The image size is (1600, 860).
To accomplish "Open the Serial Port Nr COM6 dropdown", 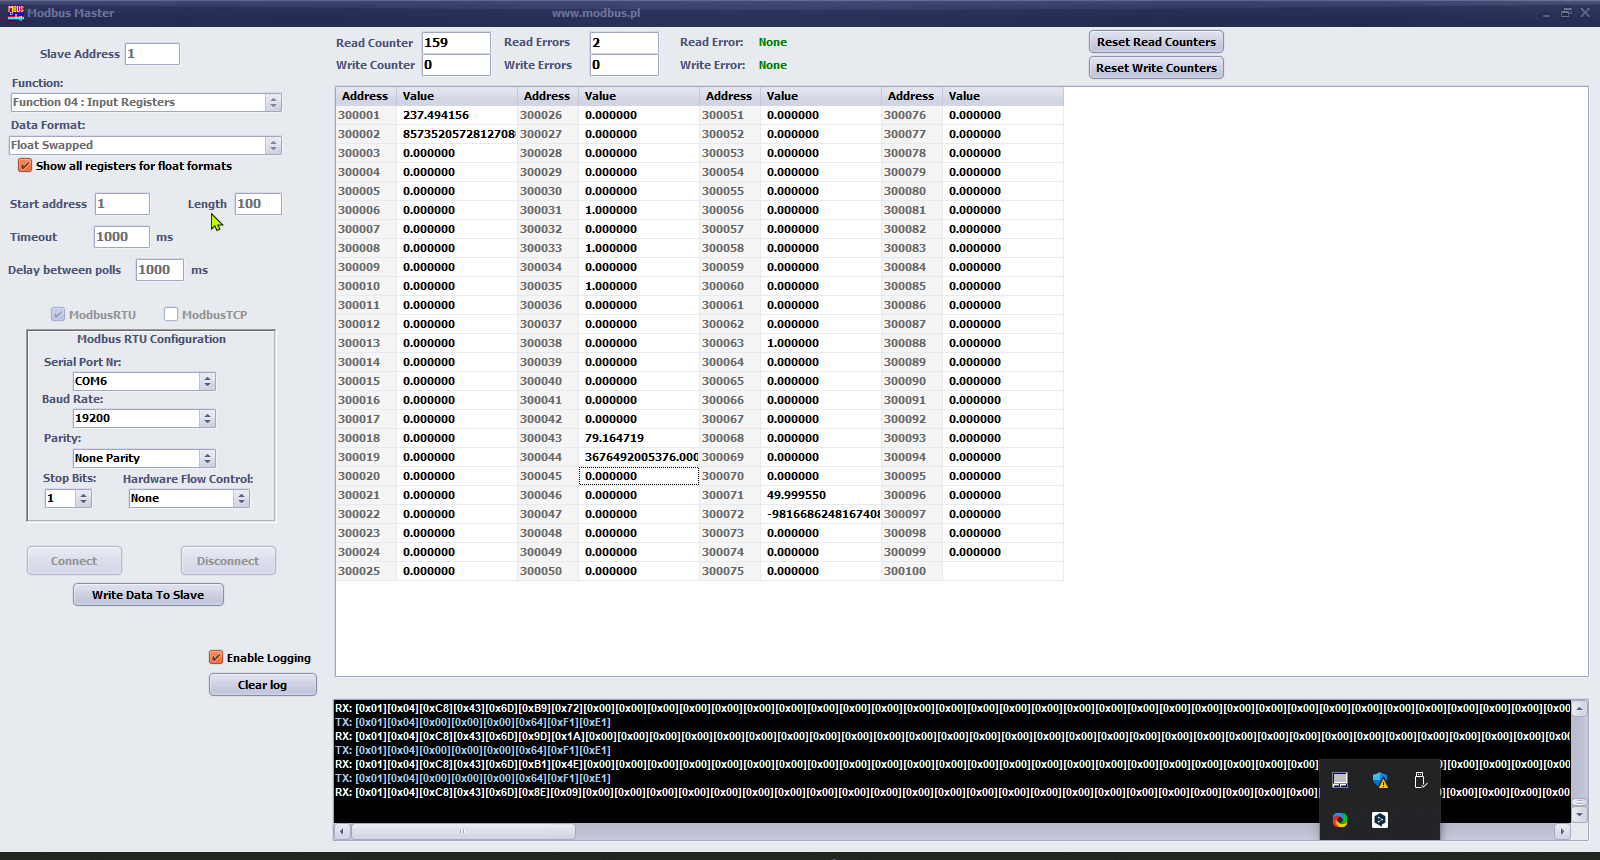I will coord(144,381).
